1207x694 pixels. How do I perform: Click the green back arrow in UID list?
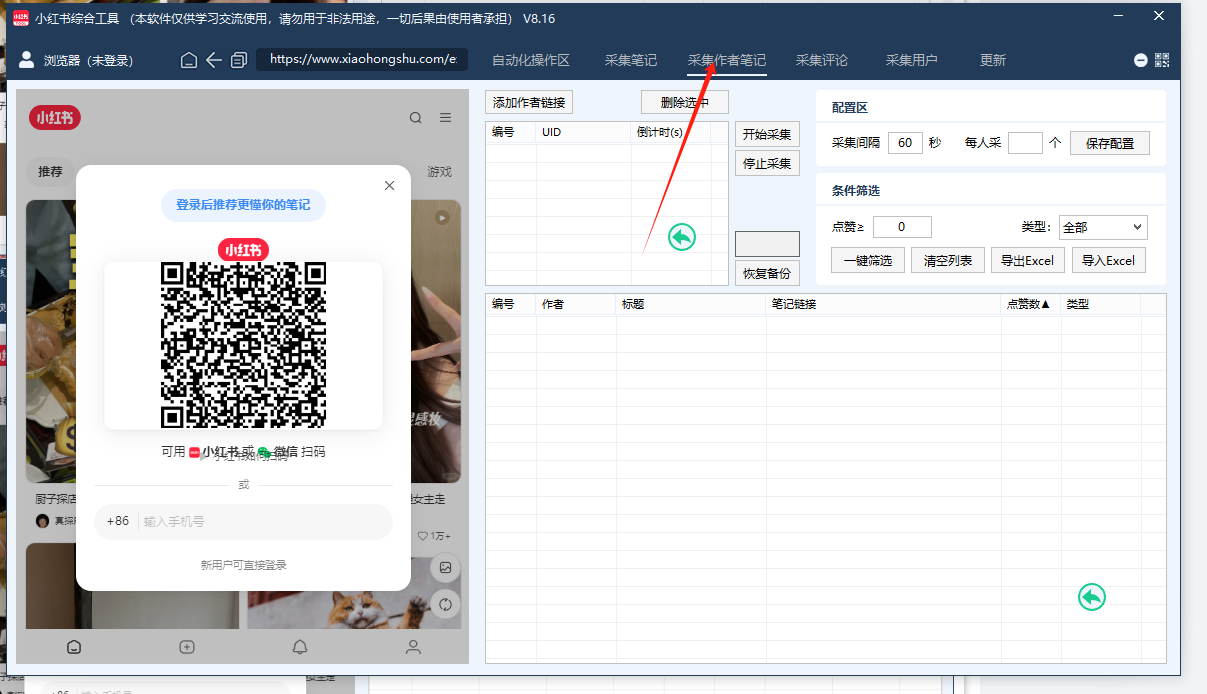[681, 237]
